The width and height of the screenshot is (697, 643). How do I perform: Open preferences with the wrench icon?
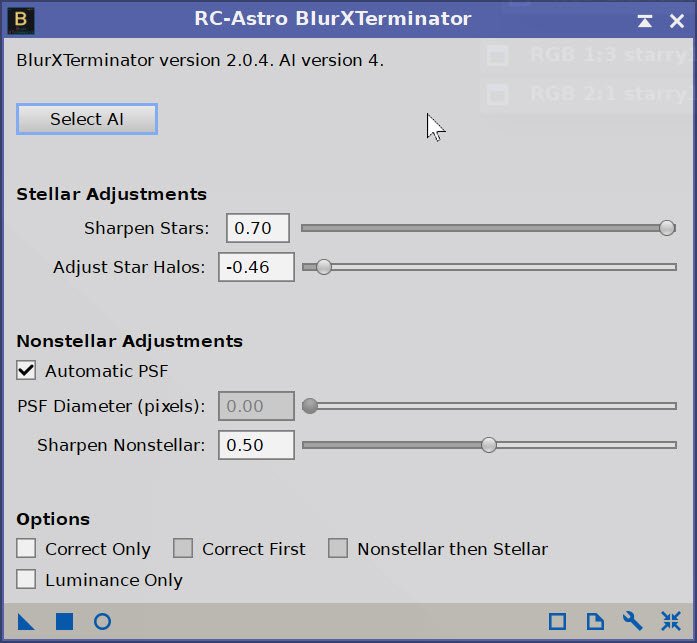coord(633,621)
